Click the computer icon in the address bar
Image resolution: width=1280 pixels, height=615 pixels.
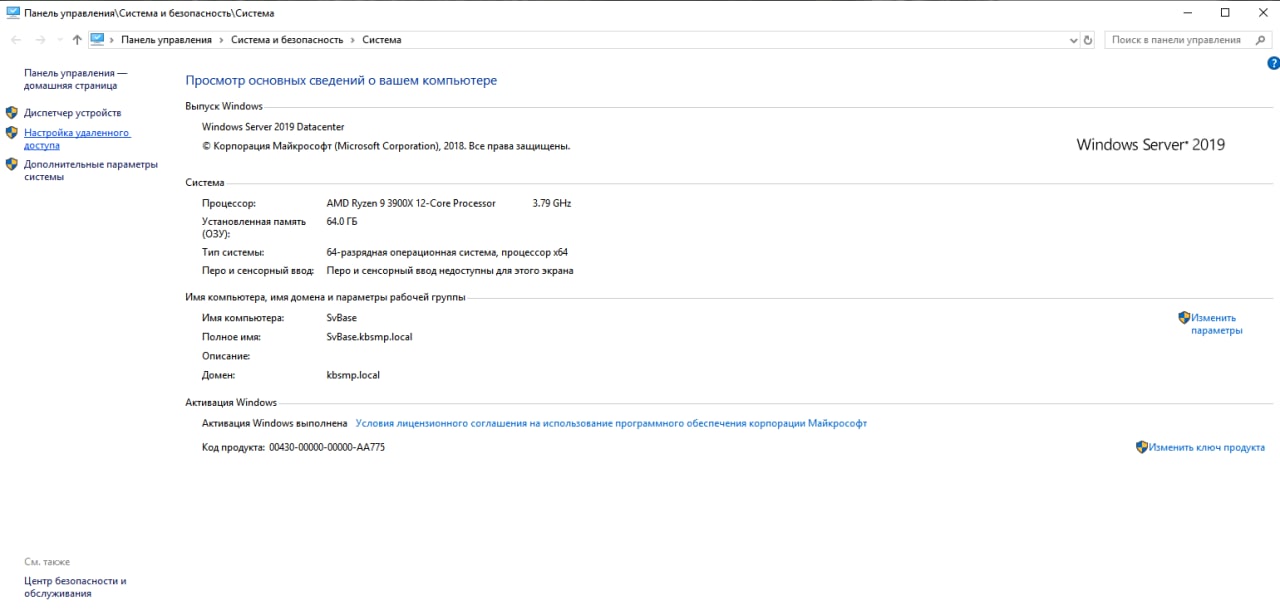(97, 40)
